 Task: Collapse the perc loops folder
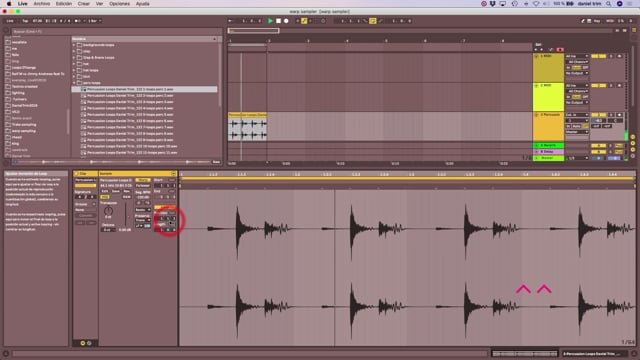point(74,83)
